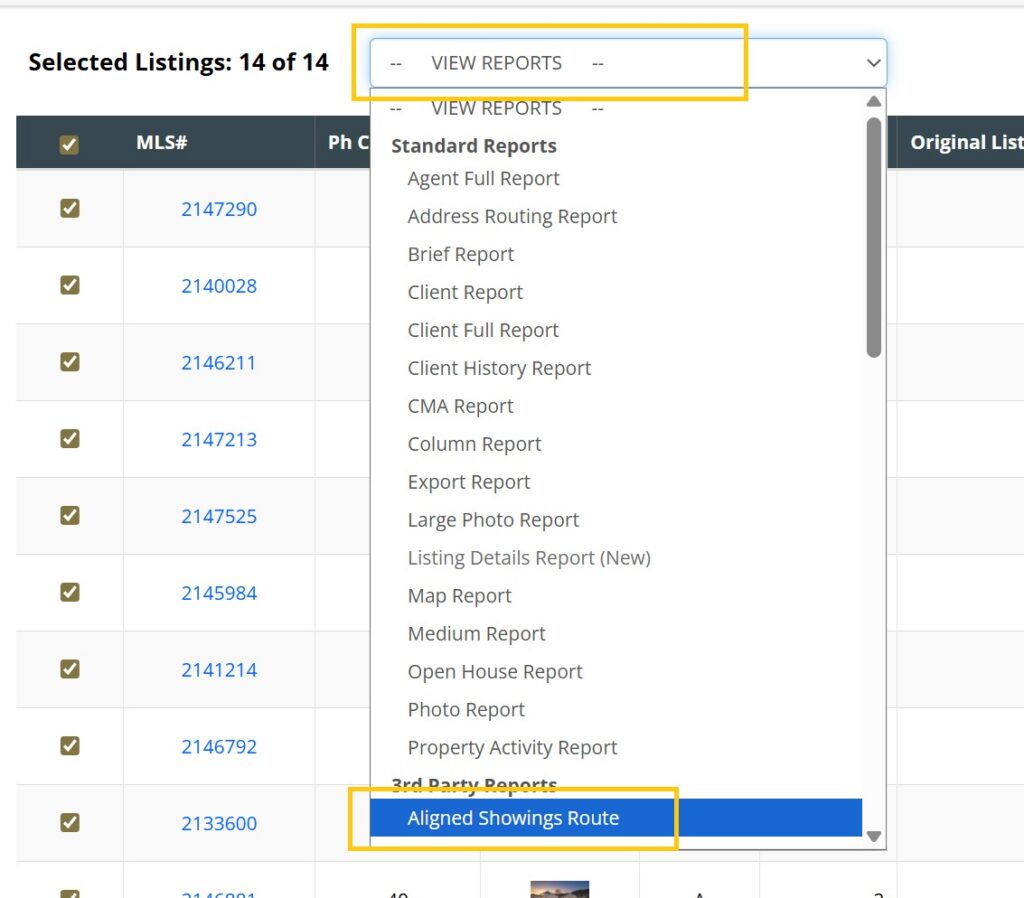1024x898 pixels.
Task: Choose CMA Report option
Action: 460,406
